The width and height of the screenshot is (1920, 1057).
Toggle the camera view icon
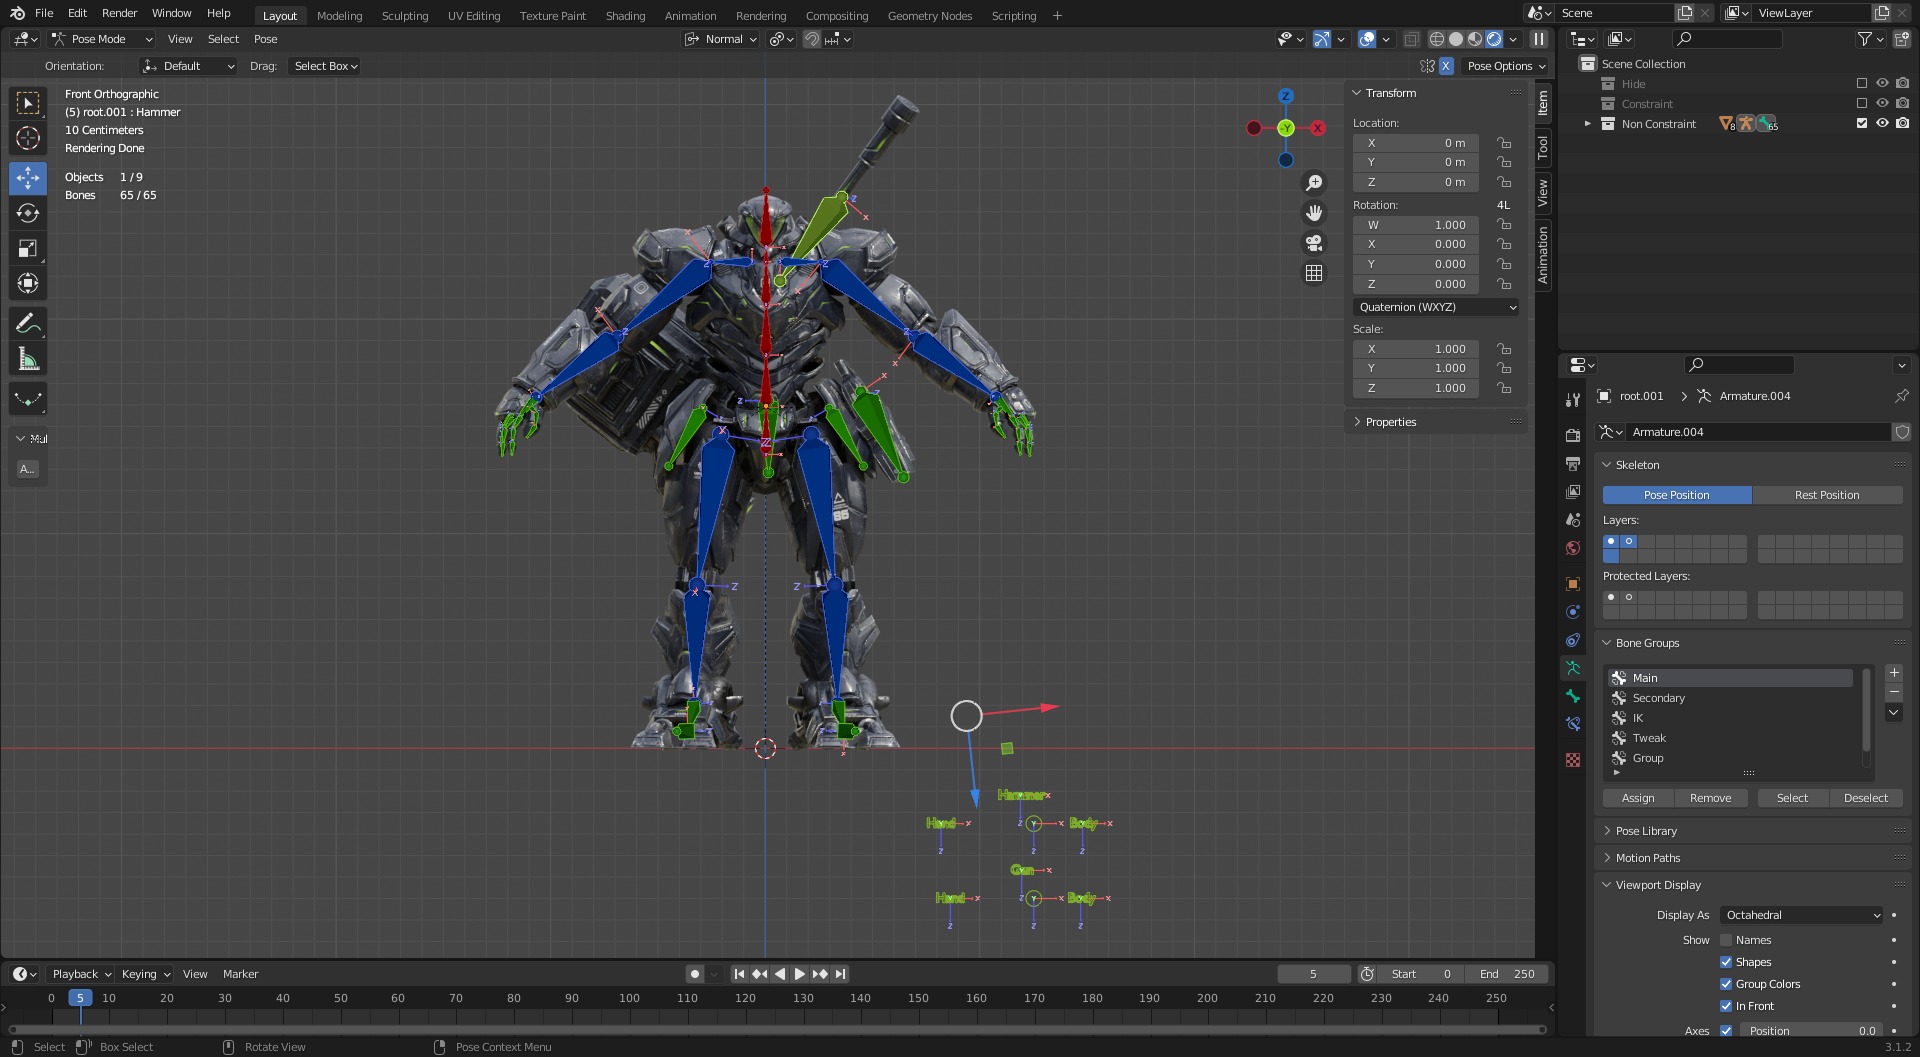[x=1314, y=243]
